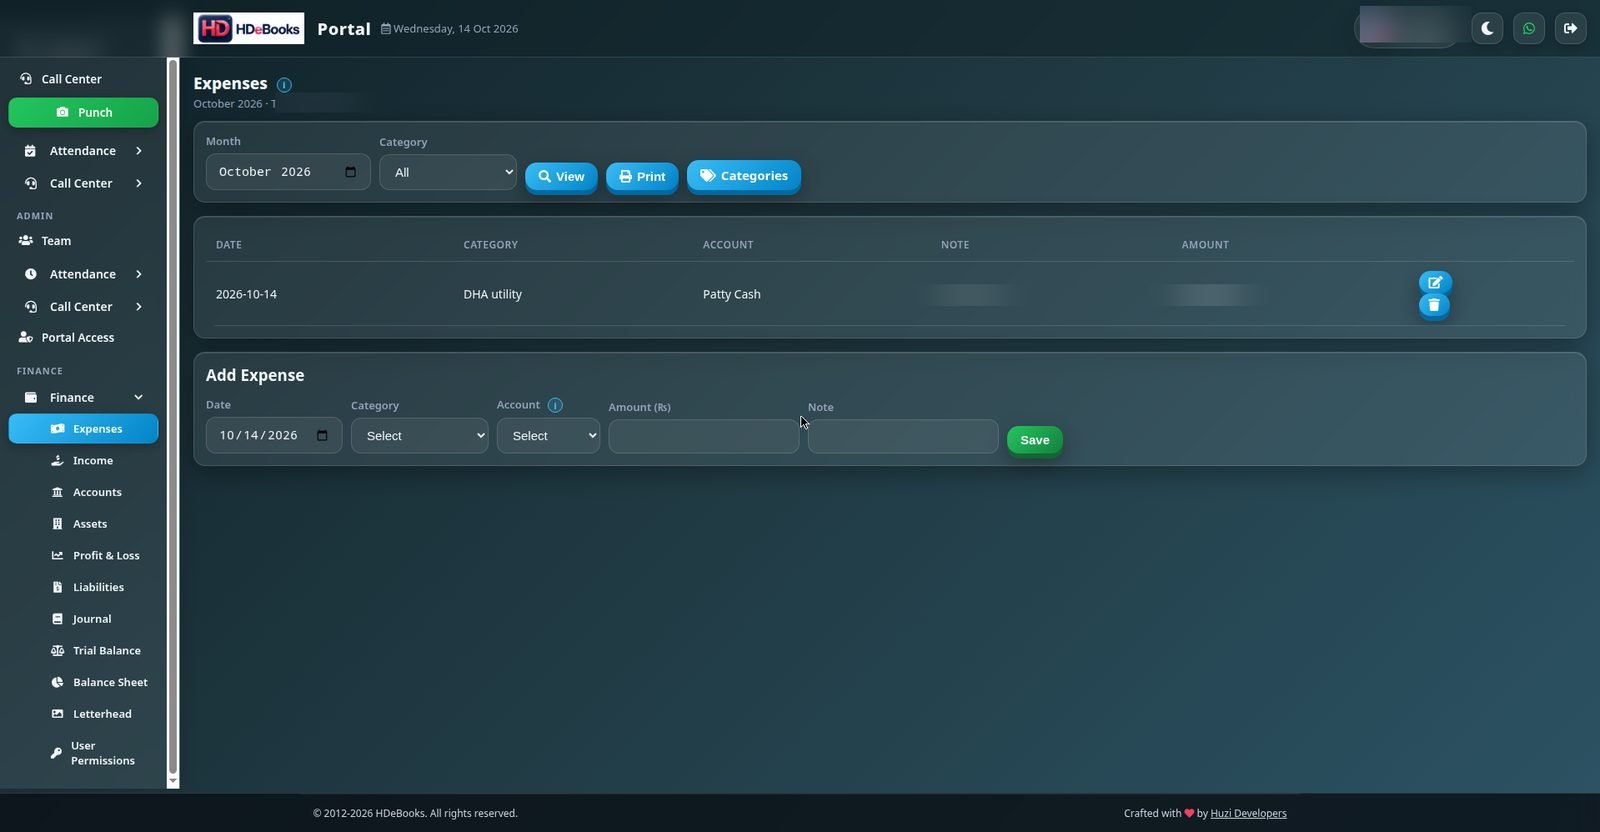Open Income page
1600x832 pixels.
92,461
